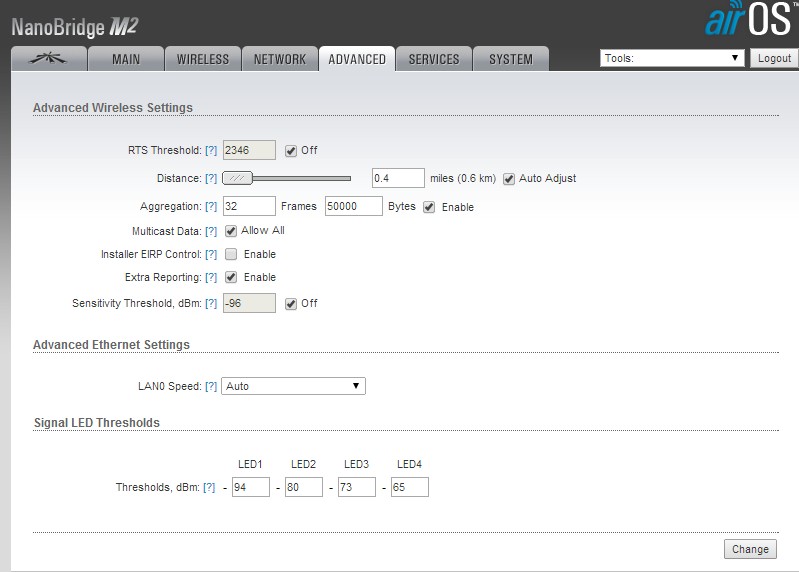
Task: Open LAN0 Speed help link
Action: click(211, 386)
